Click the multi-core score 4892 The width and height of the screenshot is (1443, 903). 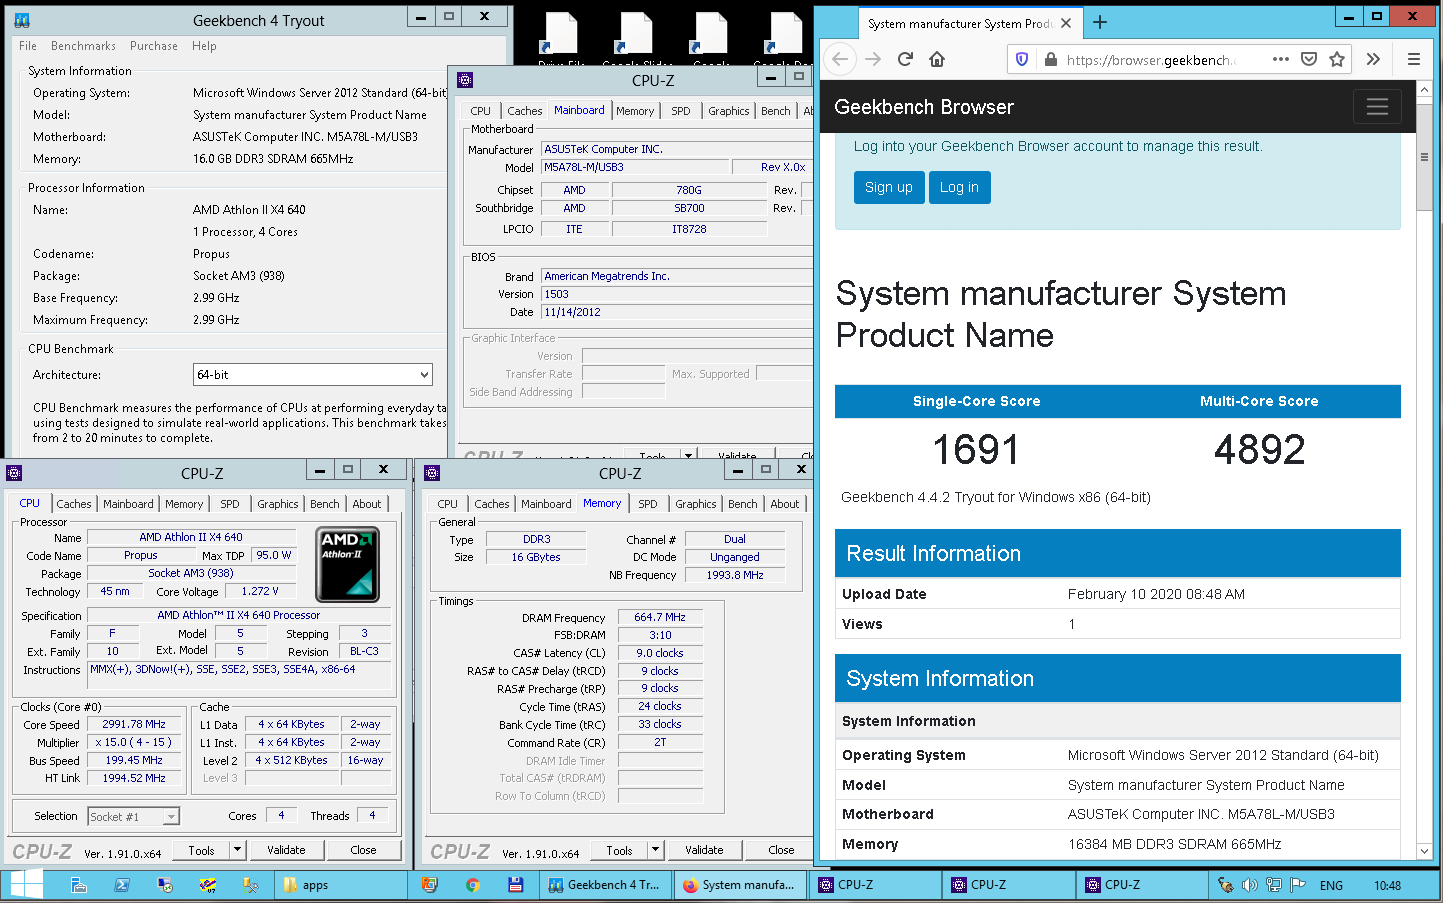pyautogui.click(x=1259, y=450)
